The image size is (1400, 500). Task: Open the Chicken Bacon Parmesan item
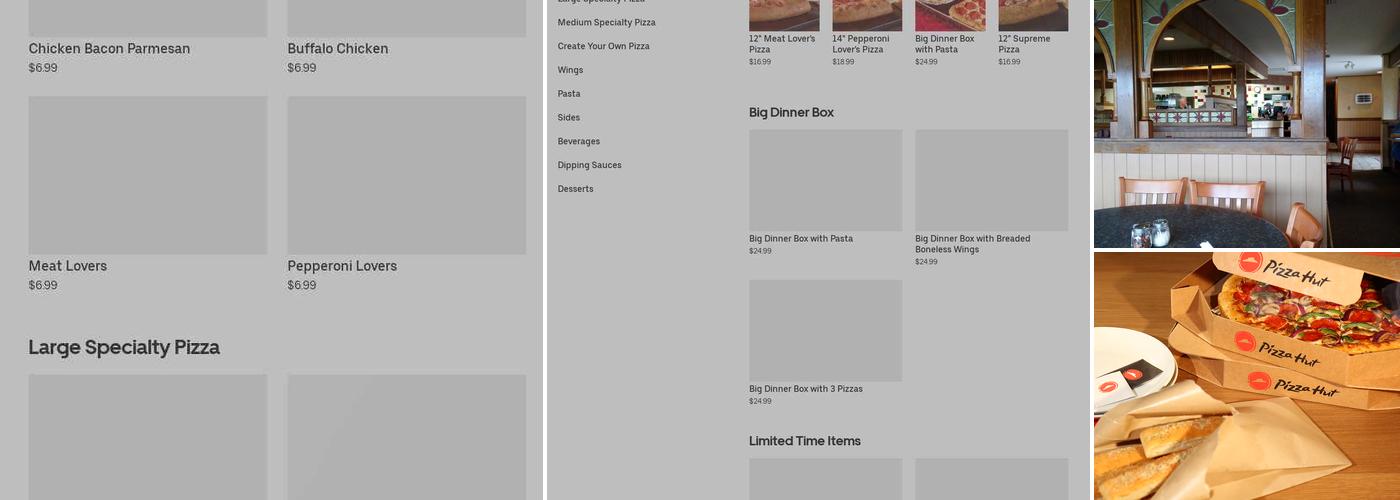click(x=109, y=48)
